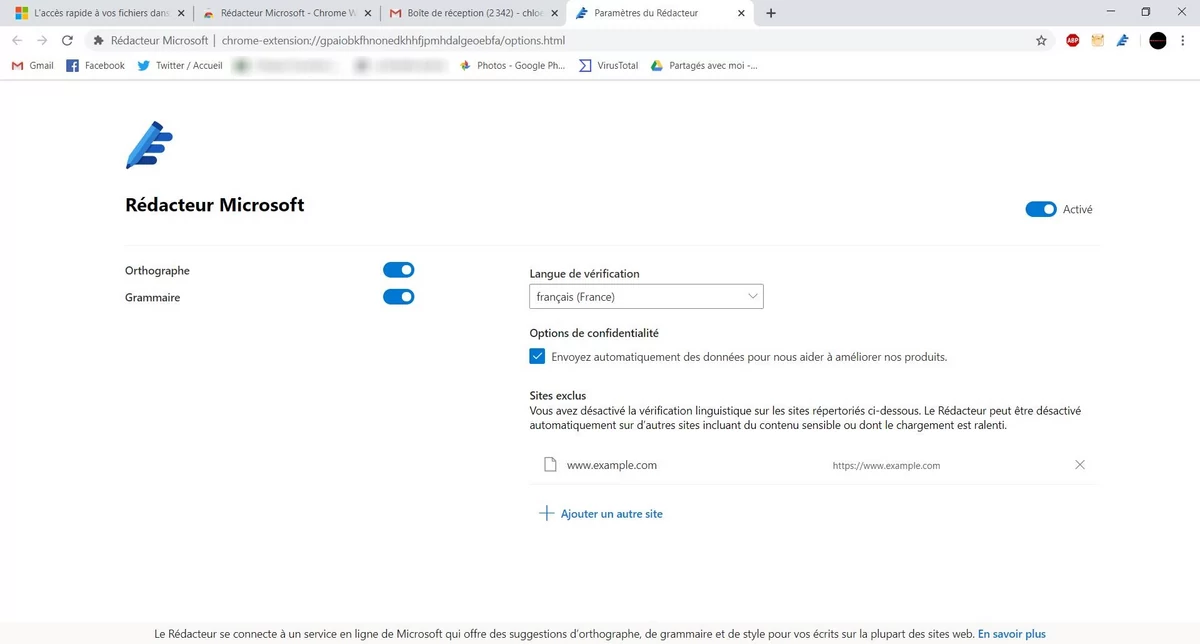
Task: Open the ABP Adblock Plus extension
Action: coord(1073,41)
